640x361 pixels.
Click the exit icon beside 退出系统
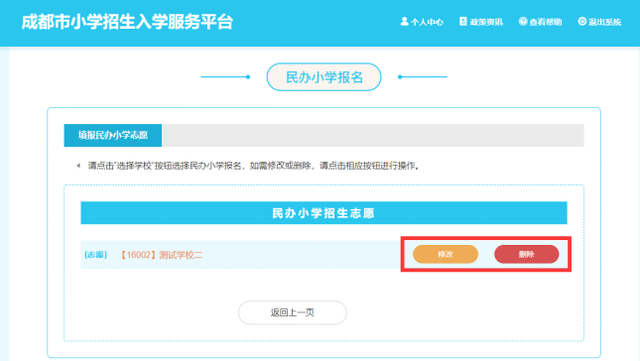pos(582,22)
